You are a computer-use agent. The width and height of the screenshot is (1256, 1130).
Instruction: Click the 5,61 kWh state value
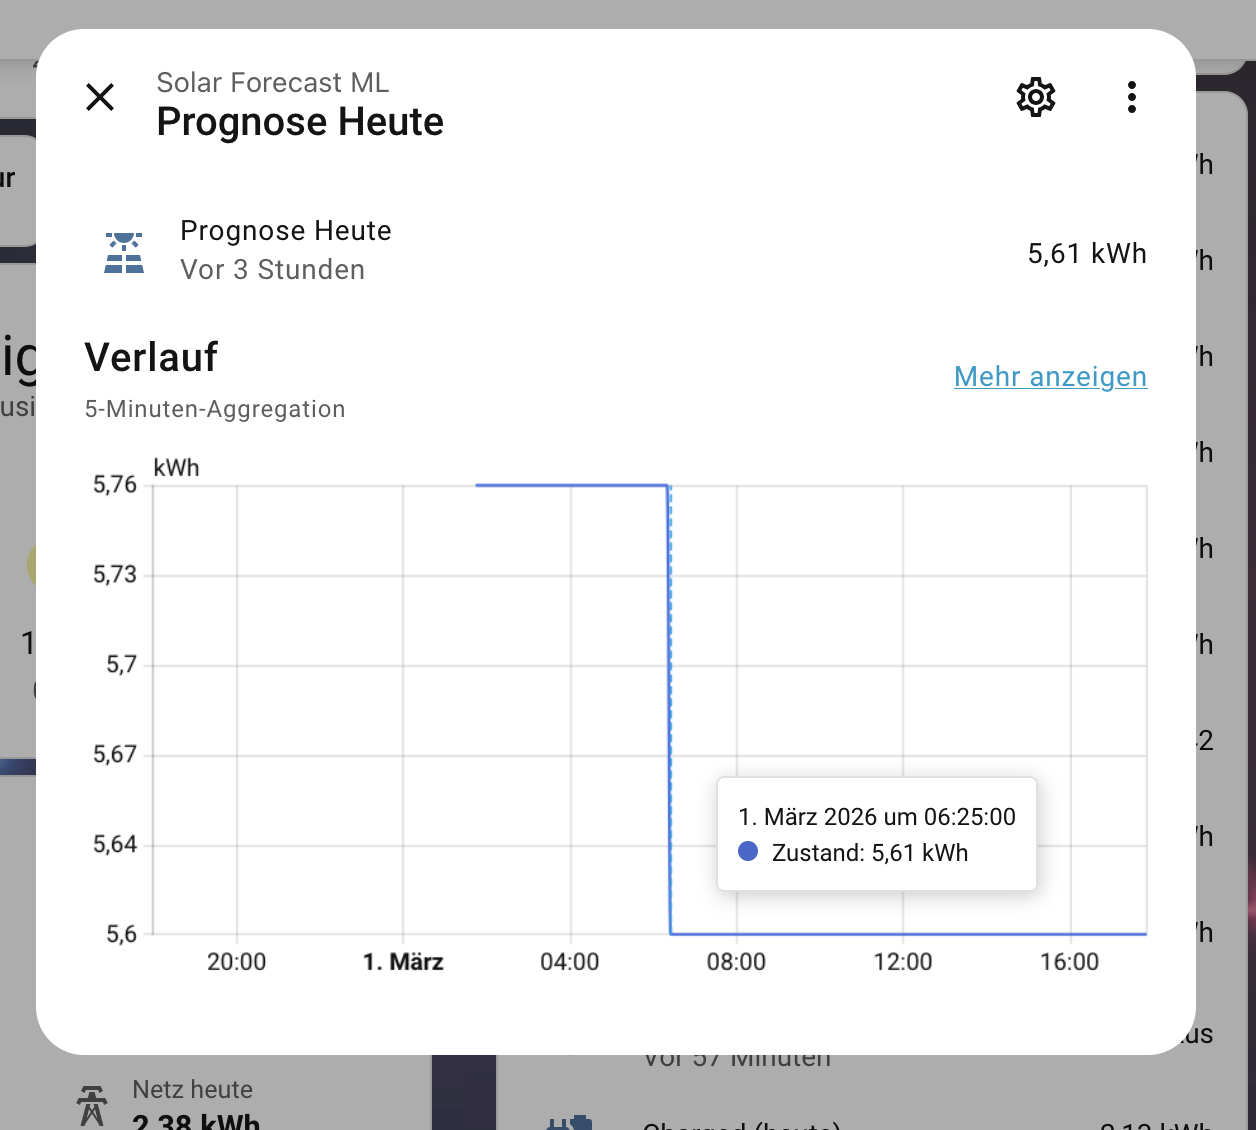(x=1086, y=253)
